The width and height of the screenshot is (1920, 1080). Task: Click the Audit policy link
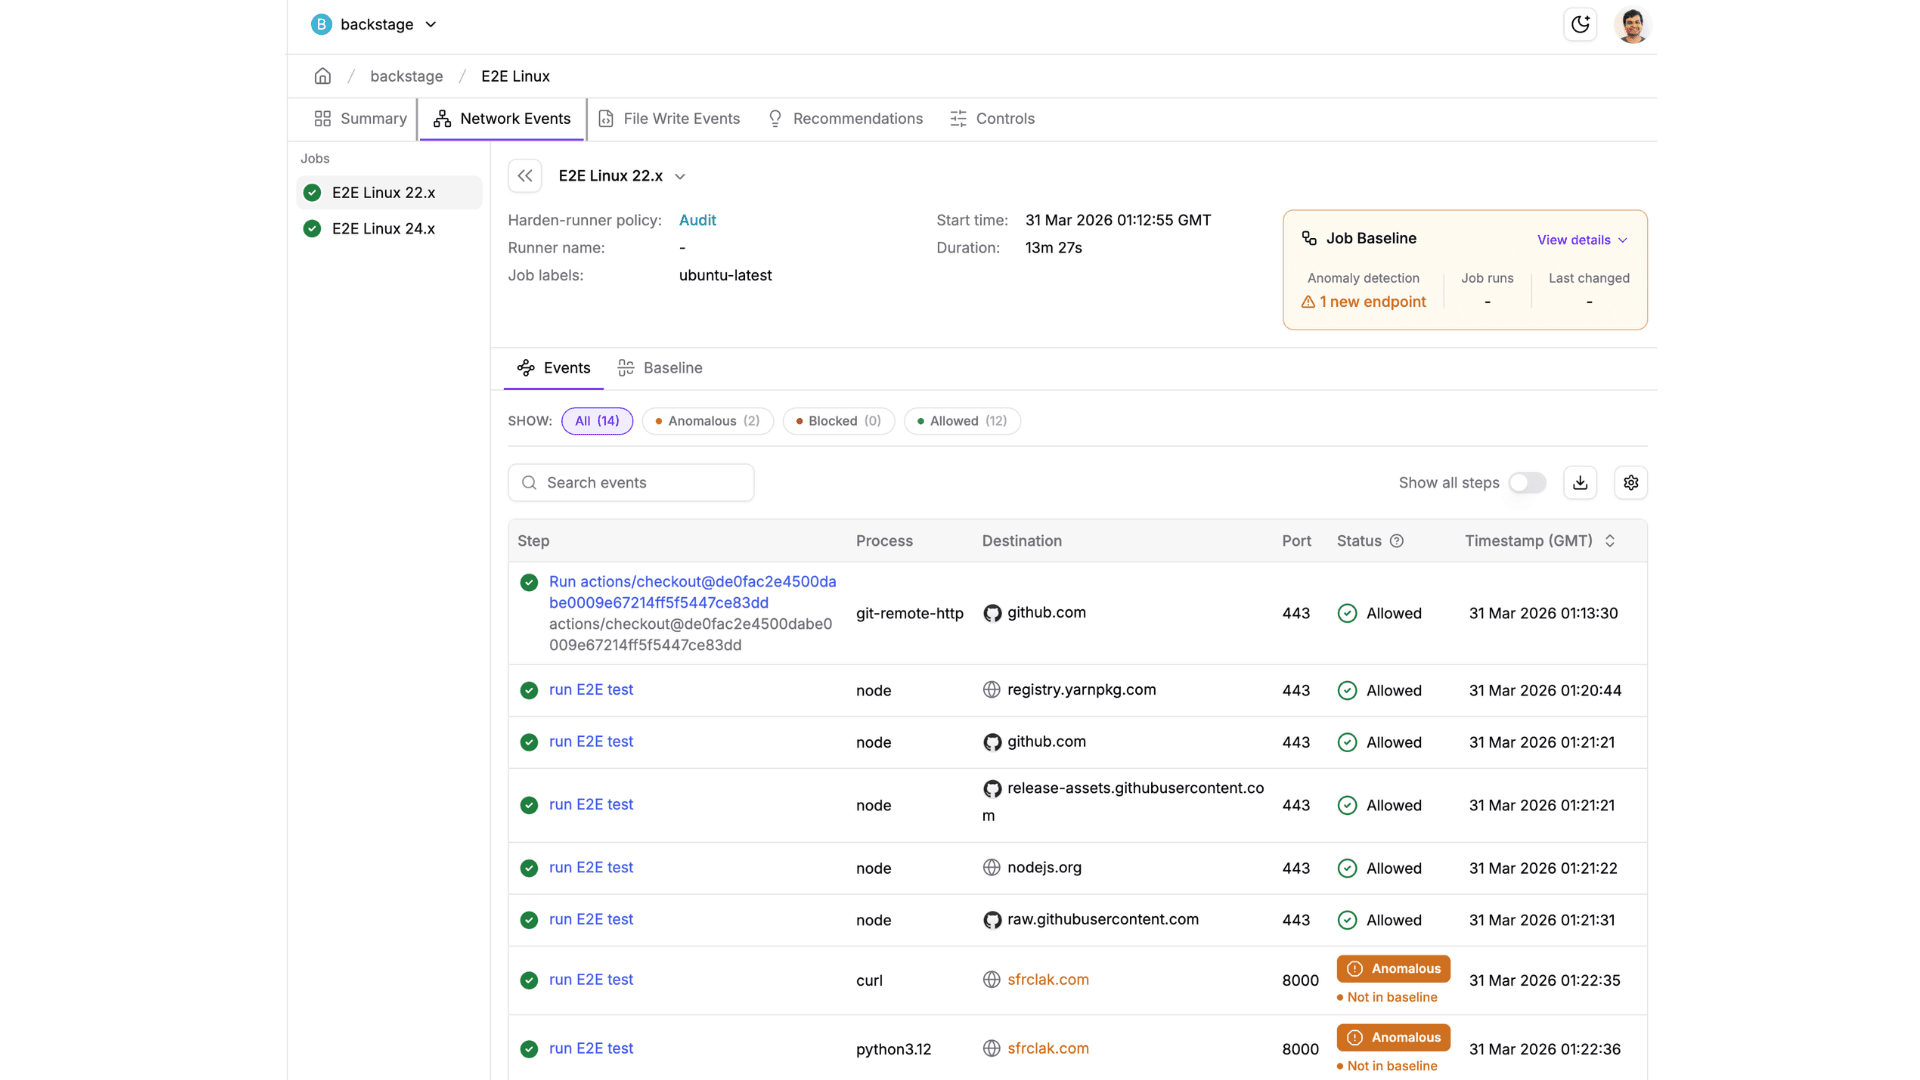click(697, 220)
